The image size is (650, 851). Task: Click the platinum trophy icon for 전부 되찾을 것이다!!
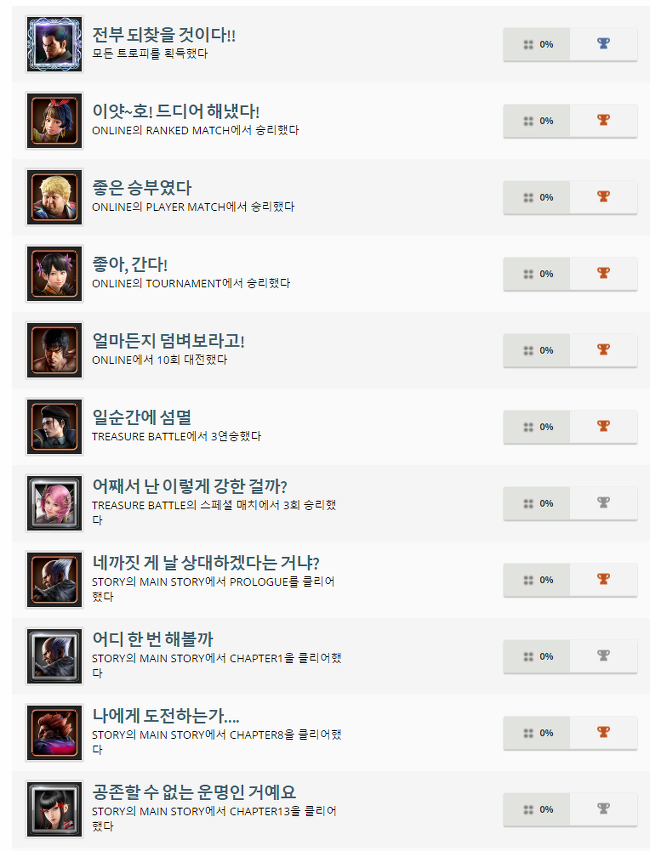(x=603, y=43)
